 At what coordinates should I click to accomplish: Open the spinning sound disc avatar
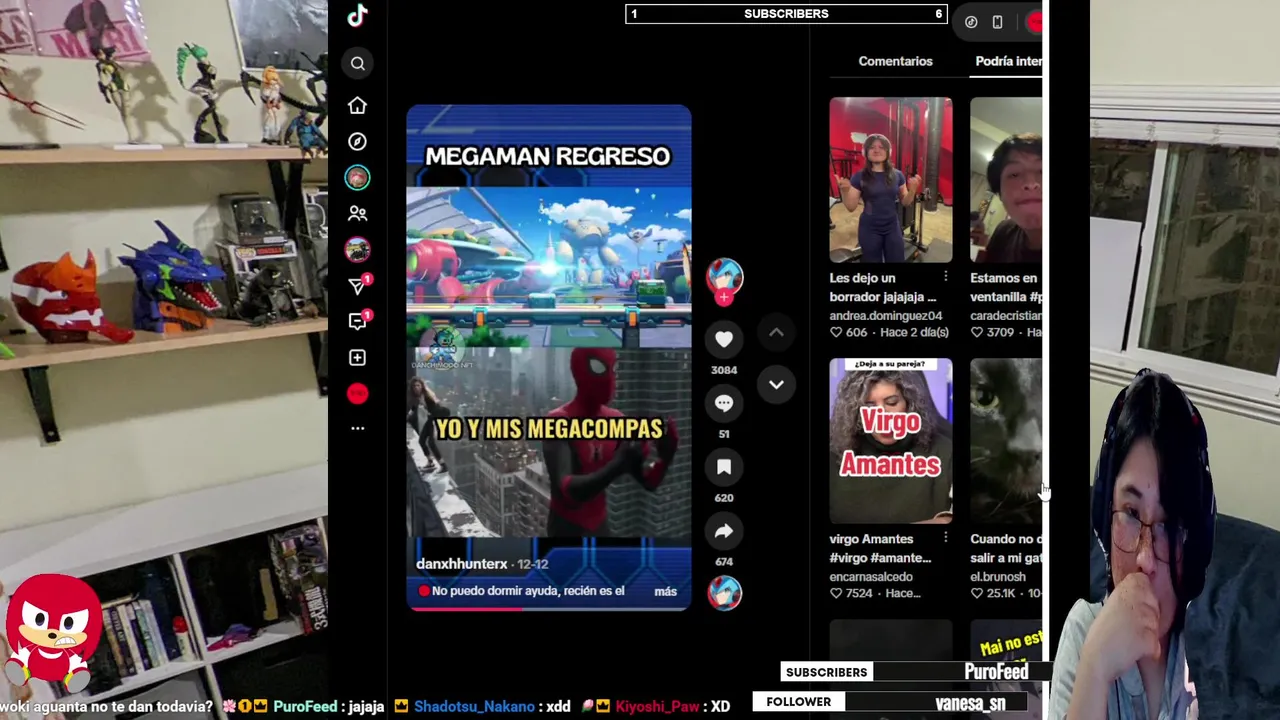coord(725,593)
